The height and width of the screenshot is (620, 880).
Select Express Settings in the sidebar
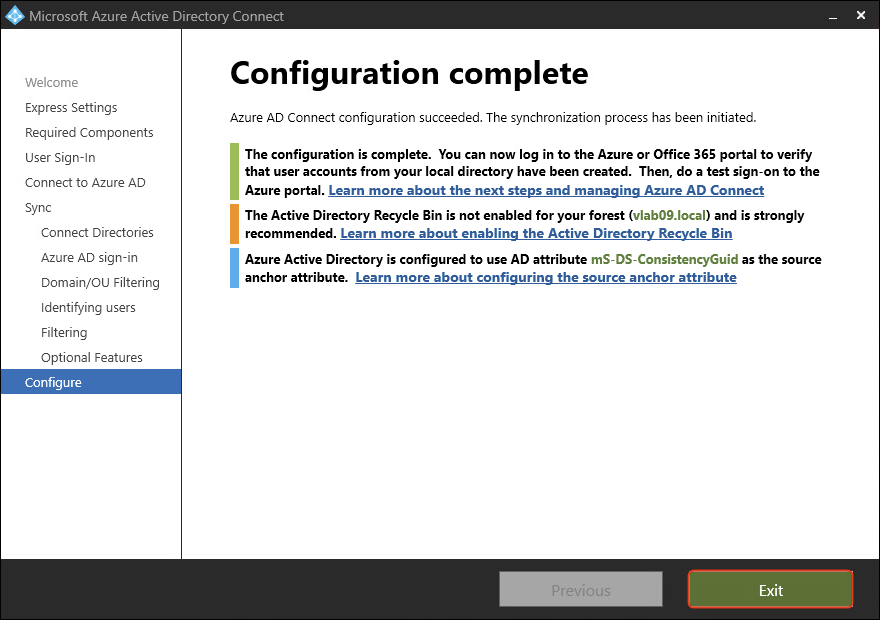[x=71, y=107]
